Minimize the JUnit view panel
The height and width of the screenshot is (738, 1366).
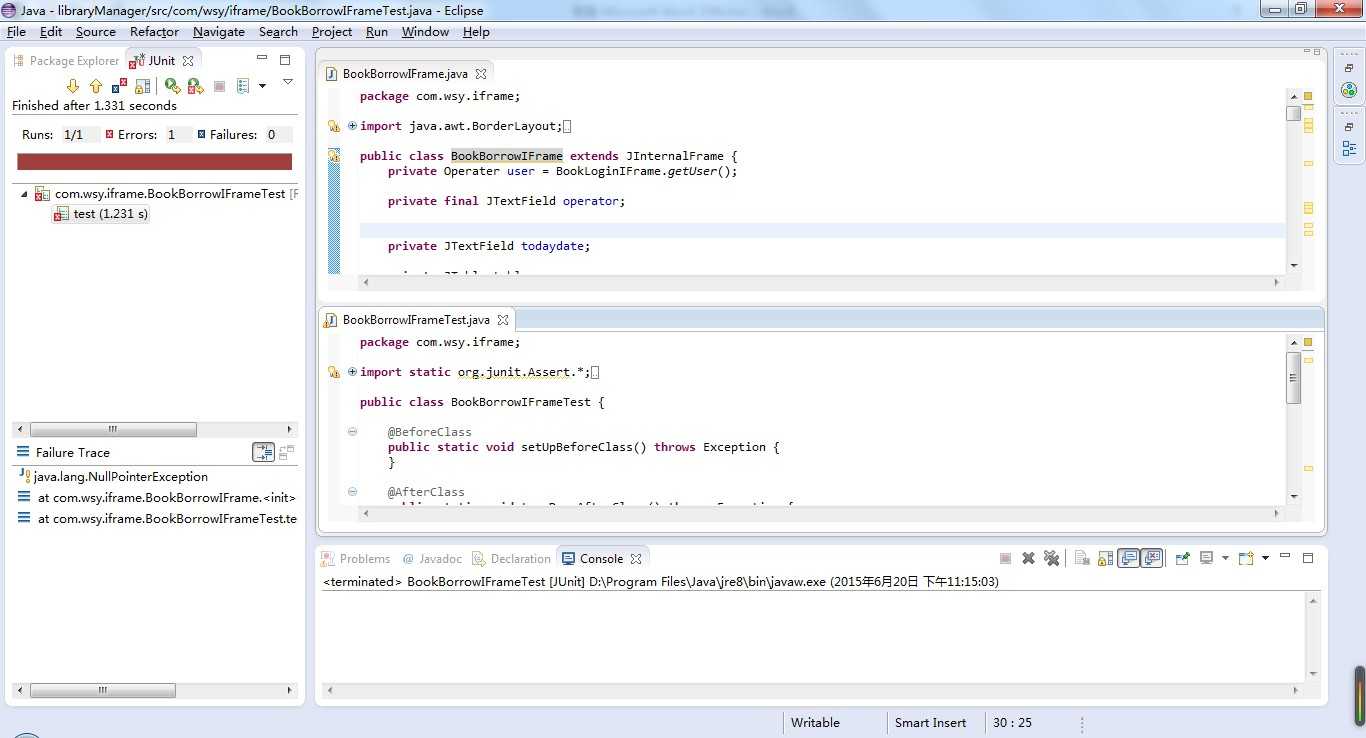262,59
